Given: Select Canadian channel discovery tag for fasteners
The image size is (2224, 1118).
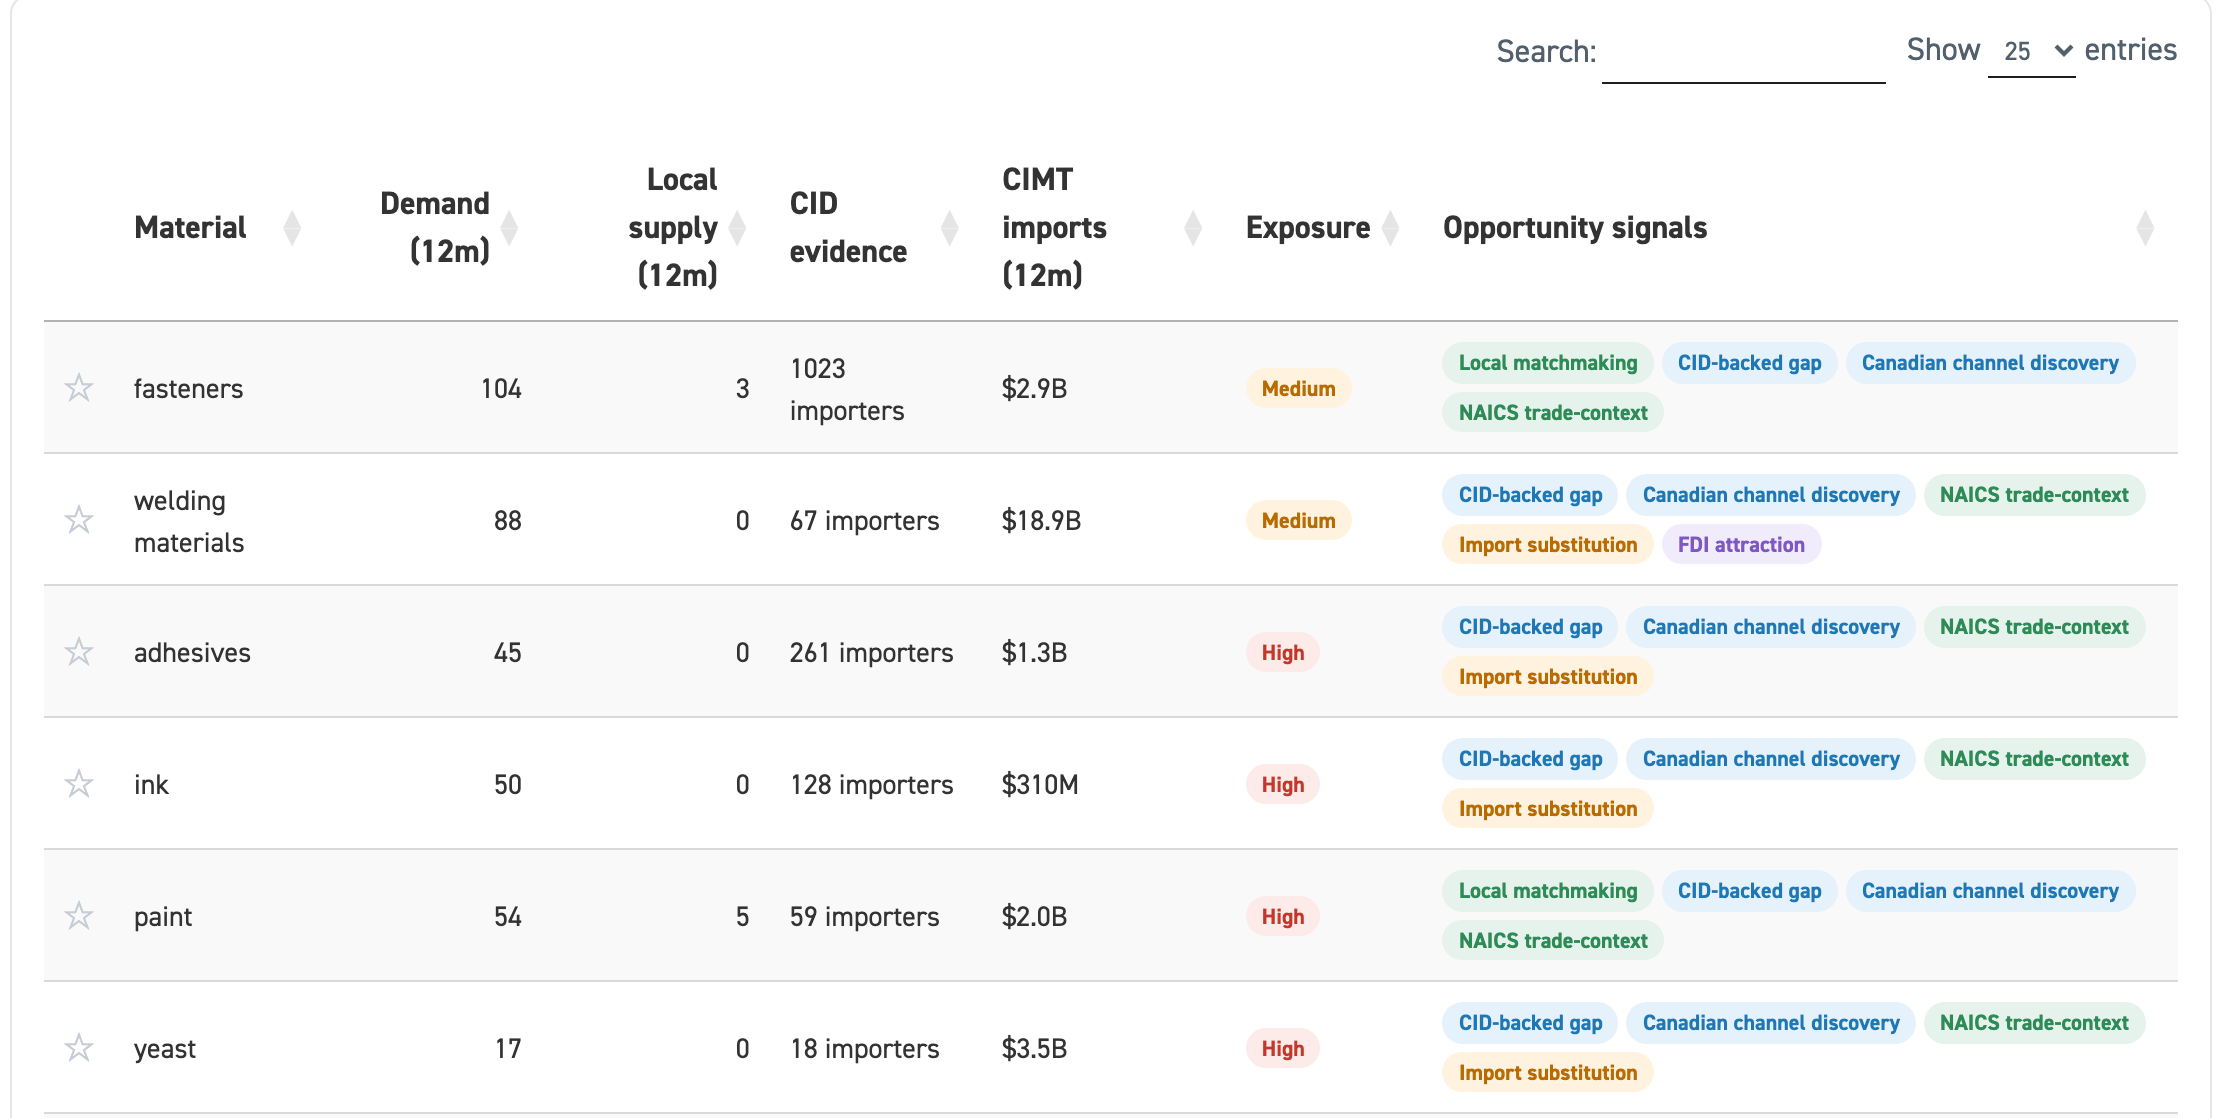Looking at the screenshot, I should pyautogui.click(x=1990, y=363).
